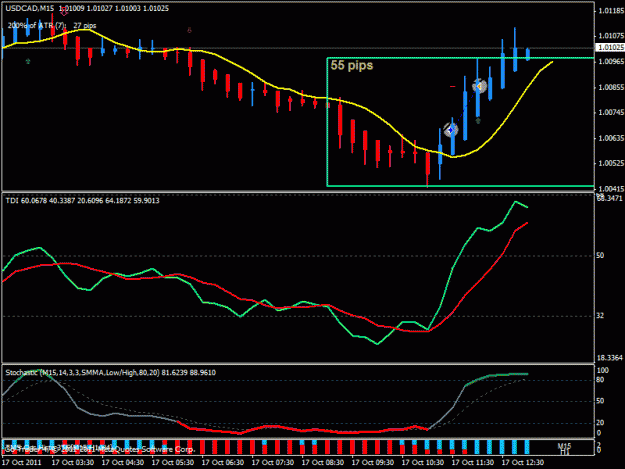This screenshot has height=469, width=625.
Task: Click the TDI level 50 axis label
Action: click(600, 255)
